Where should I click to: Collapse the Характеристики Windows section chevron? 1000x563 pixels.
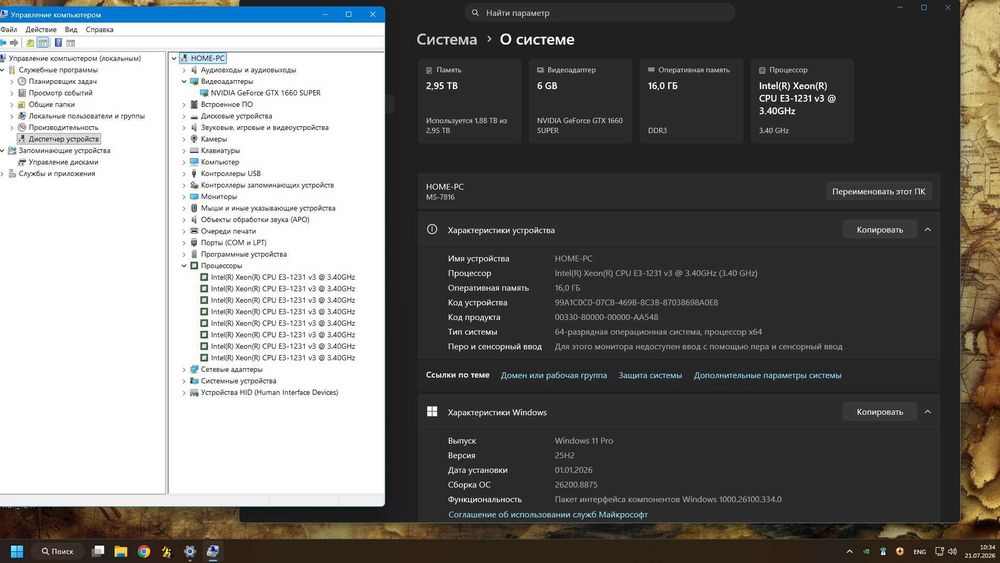[928, 412]
